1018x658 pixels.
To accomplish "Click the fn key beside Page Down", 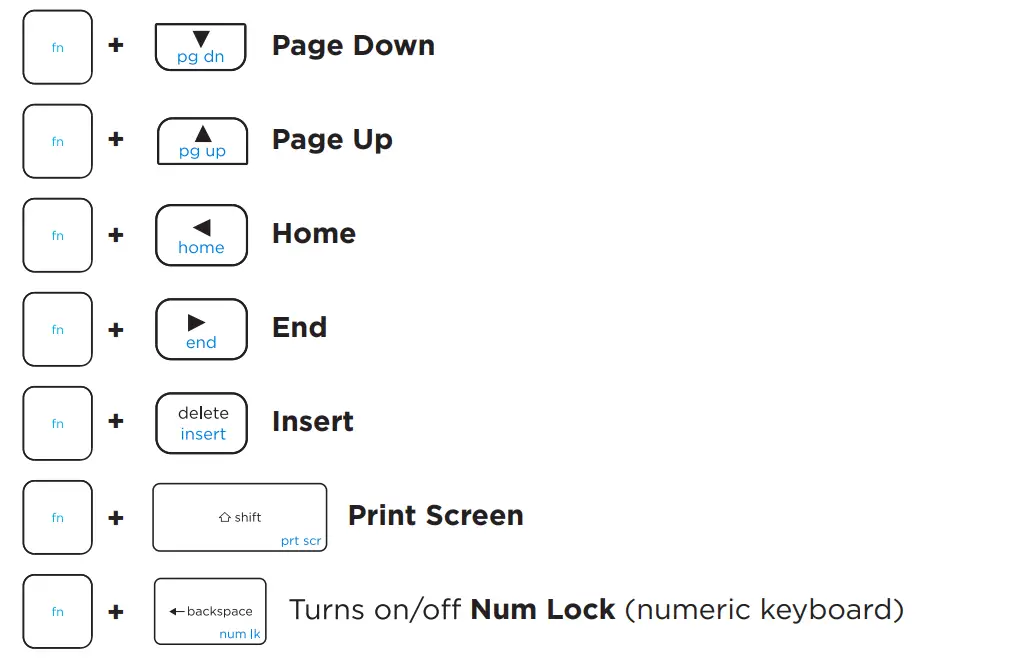I will (x=57, y=47).
